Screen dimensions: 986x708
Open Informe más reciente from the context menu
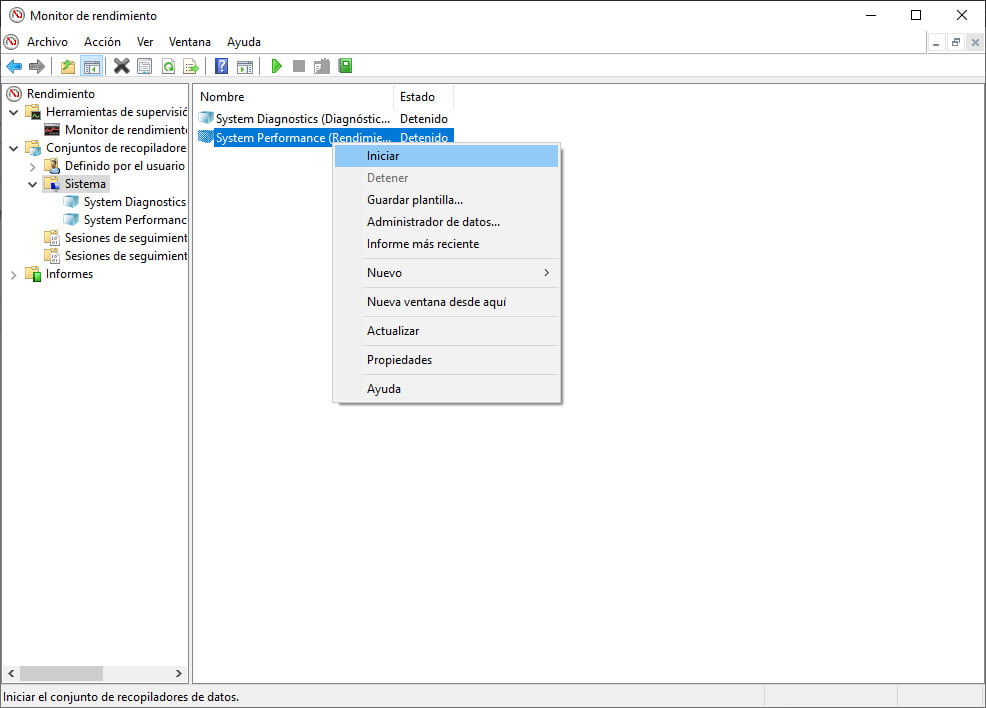click(x=446, y=244)
